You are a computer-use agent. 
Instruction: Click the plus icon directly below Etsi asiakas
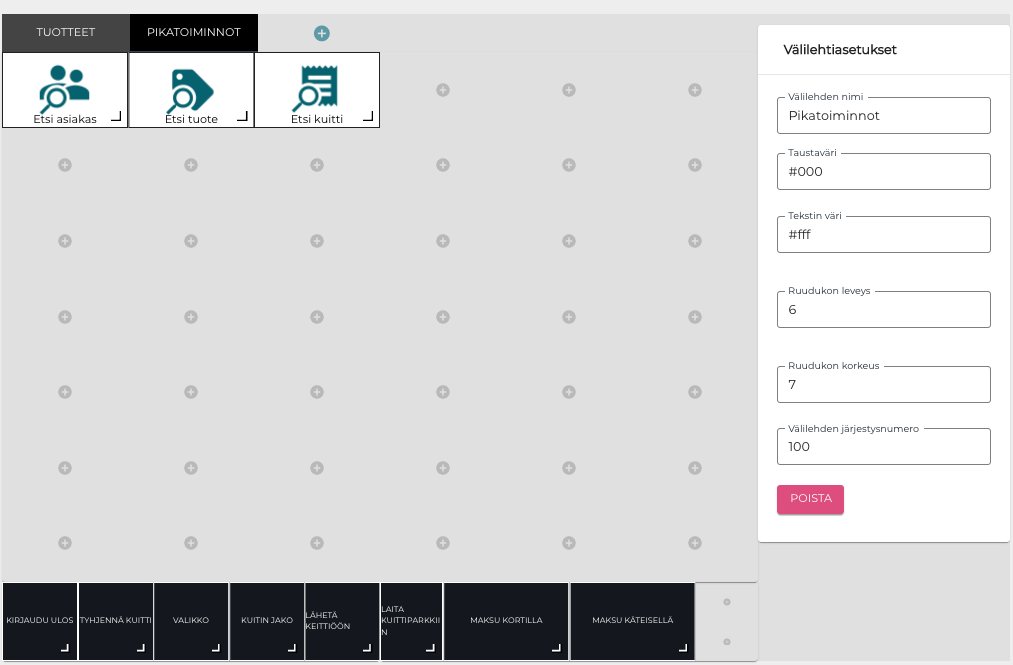(65, 165)
